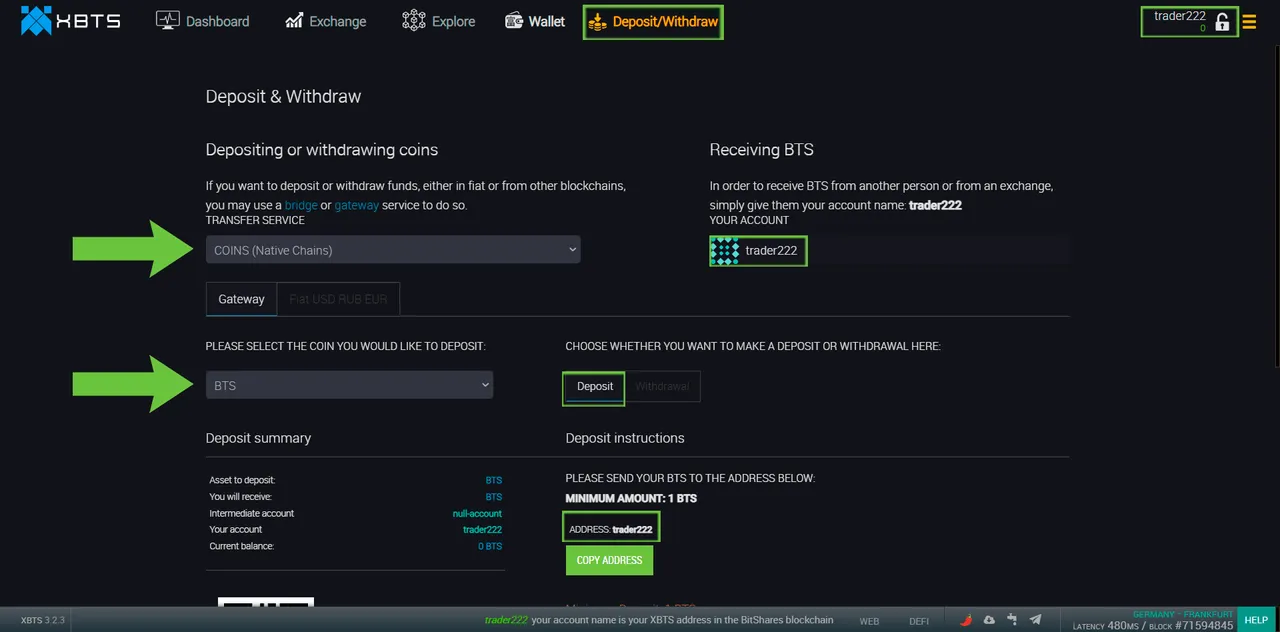
Task: Click the Deposit/Withdraw coins icon
Action: [x=597, y=21]
